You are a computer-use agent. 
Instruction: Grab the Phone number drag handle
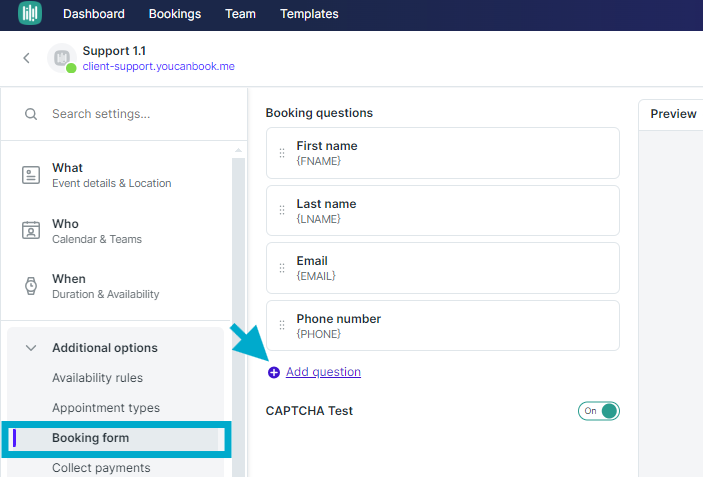coord(282,325)
